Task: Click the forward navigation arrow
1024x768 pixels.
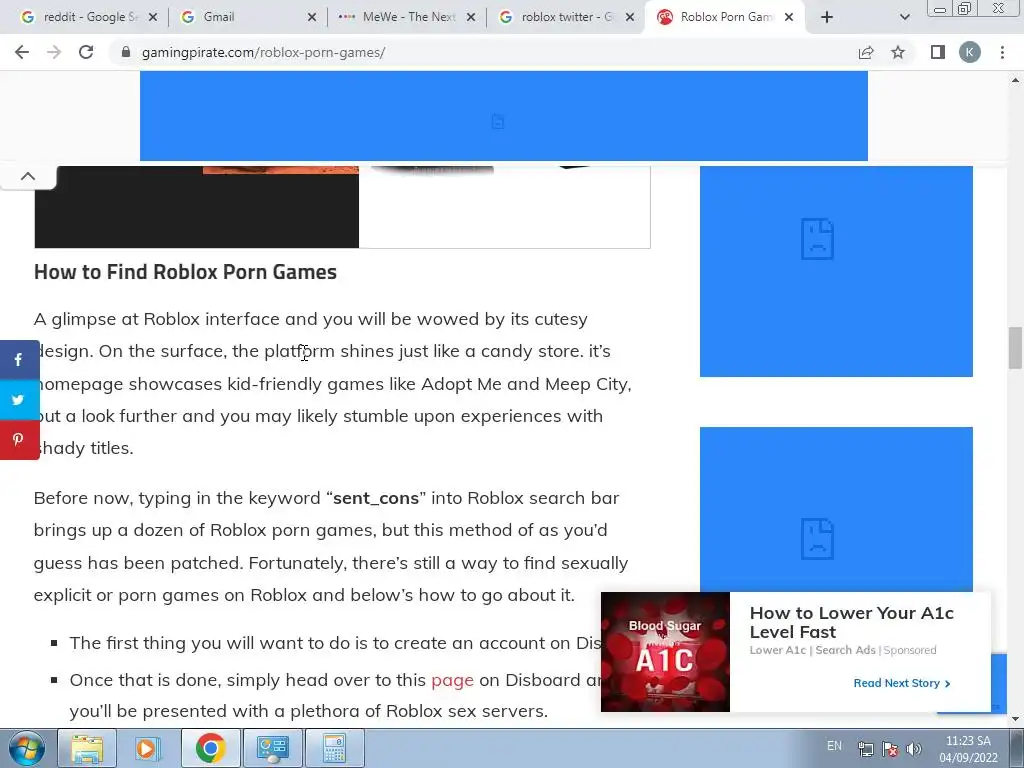Action: (x=54, y=52)
